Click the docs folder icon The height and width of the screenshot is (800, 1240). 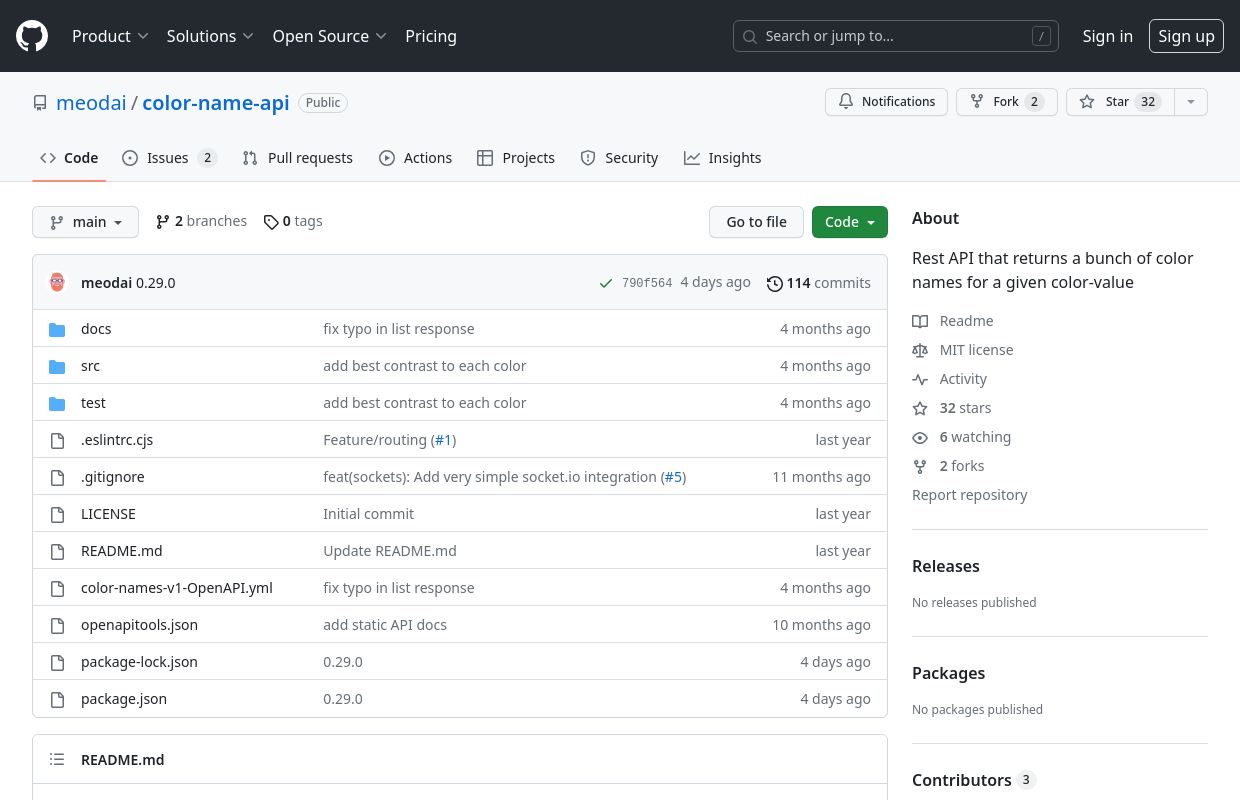click(x=57, y=329)
